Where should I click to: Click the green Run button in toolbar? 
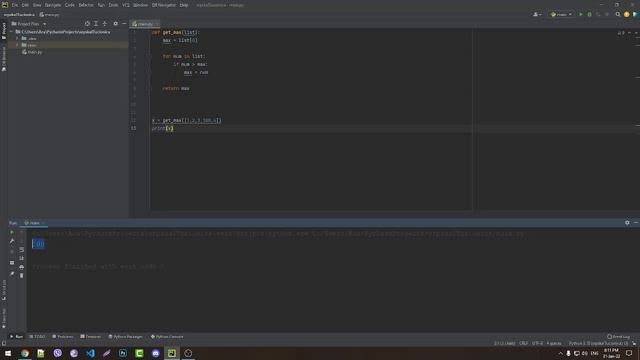click(581, 14)
